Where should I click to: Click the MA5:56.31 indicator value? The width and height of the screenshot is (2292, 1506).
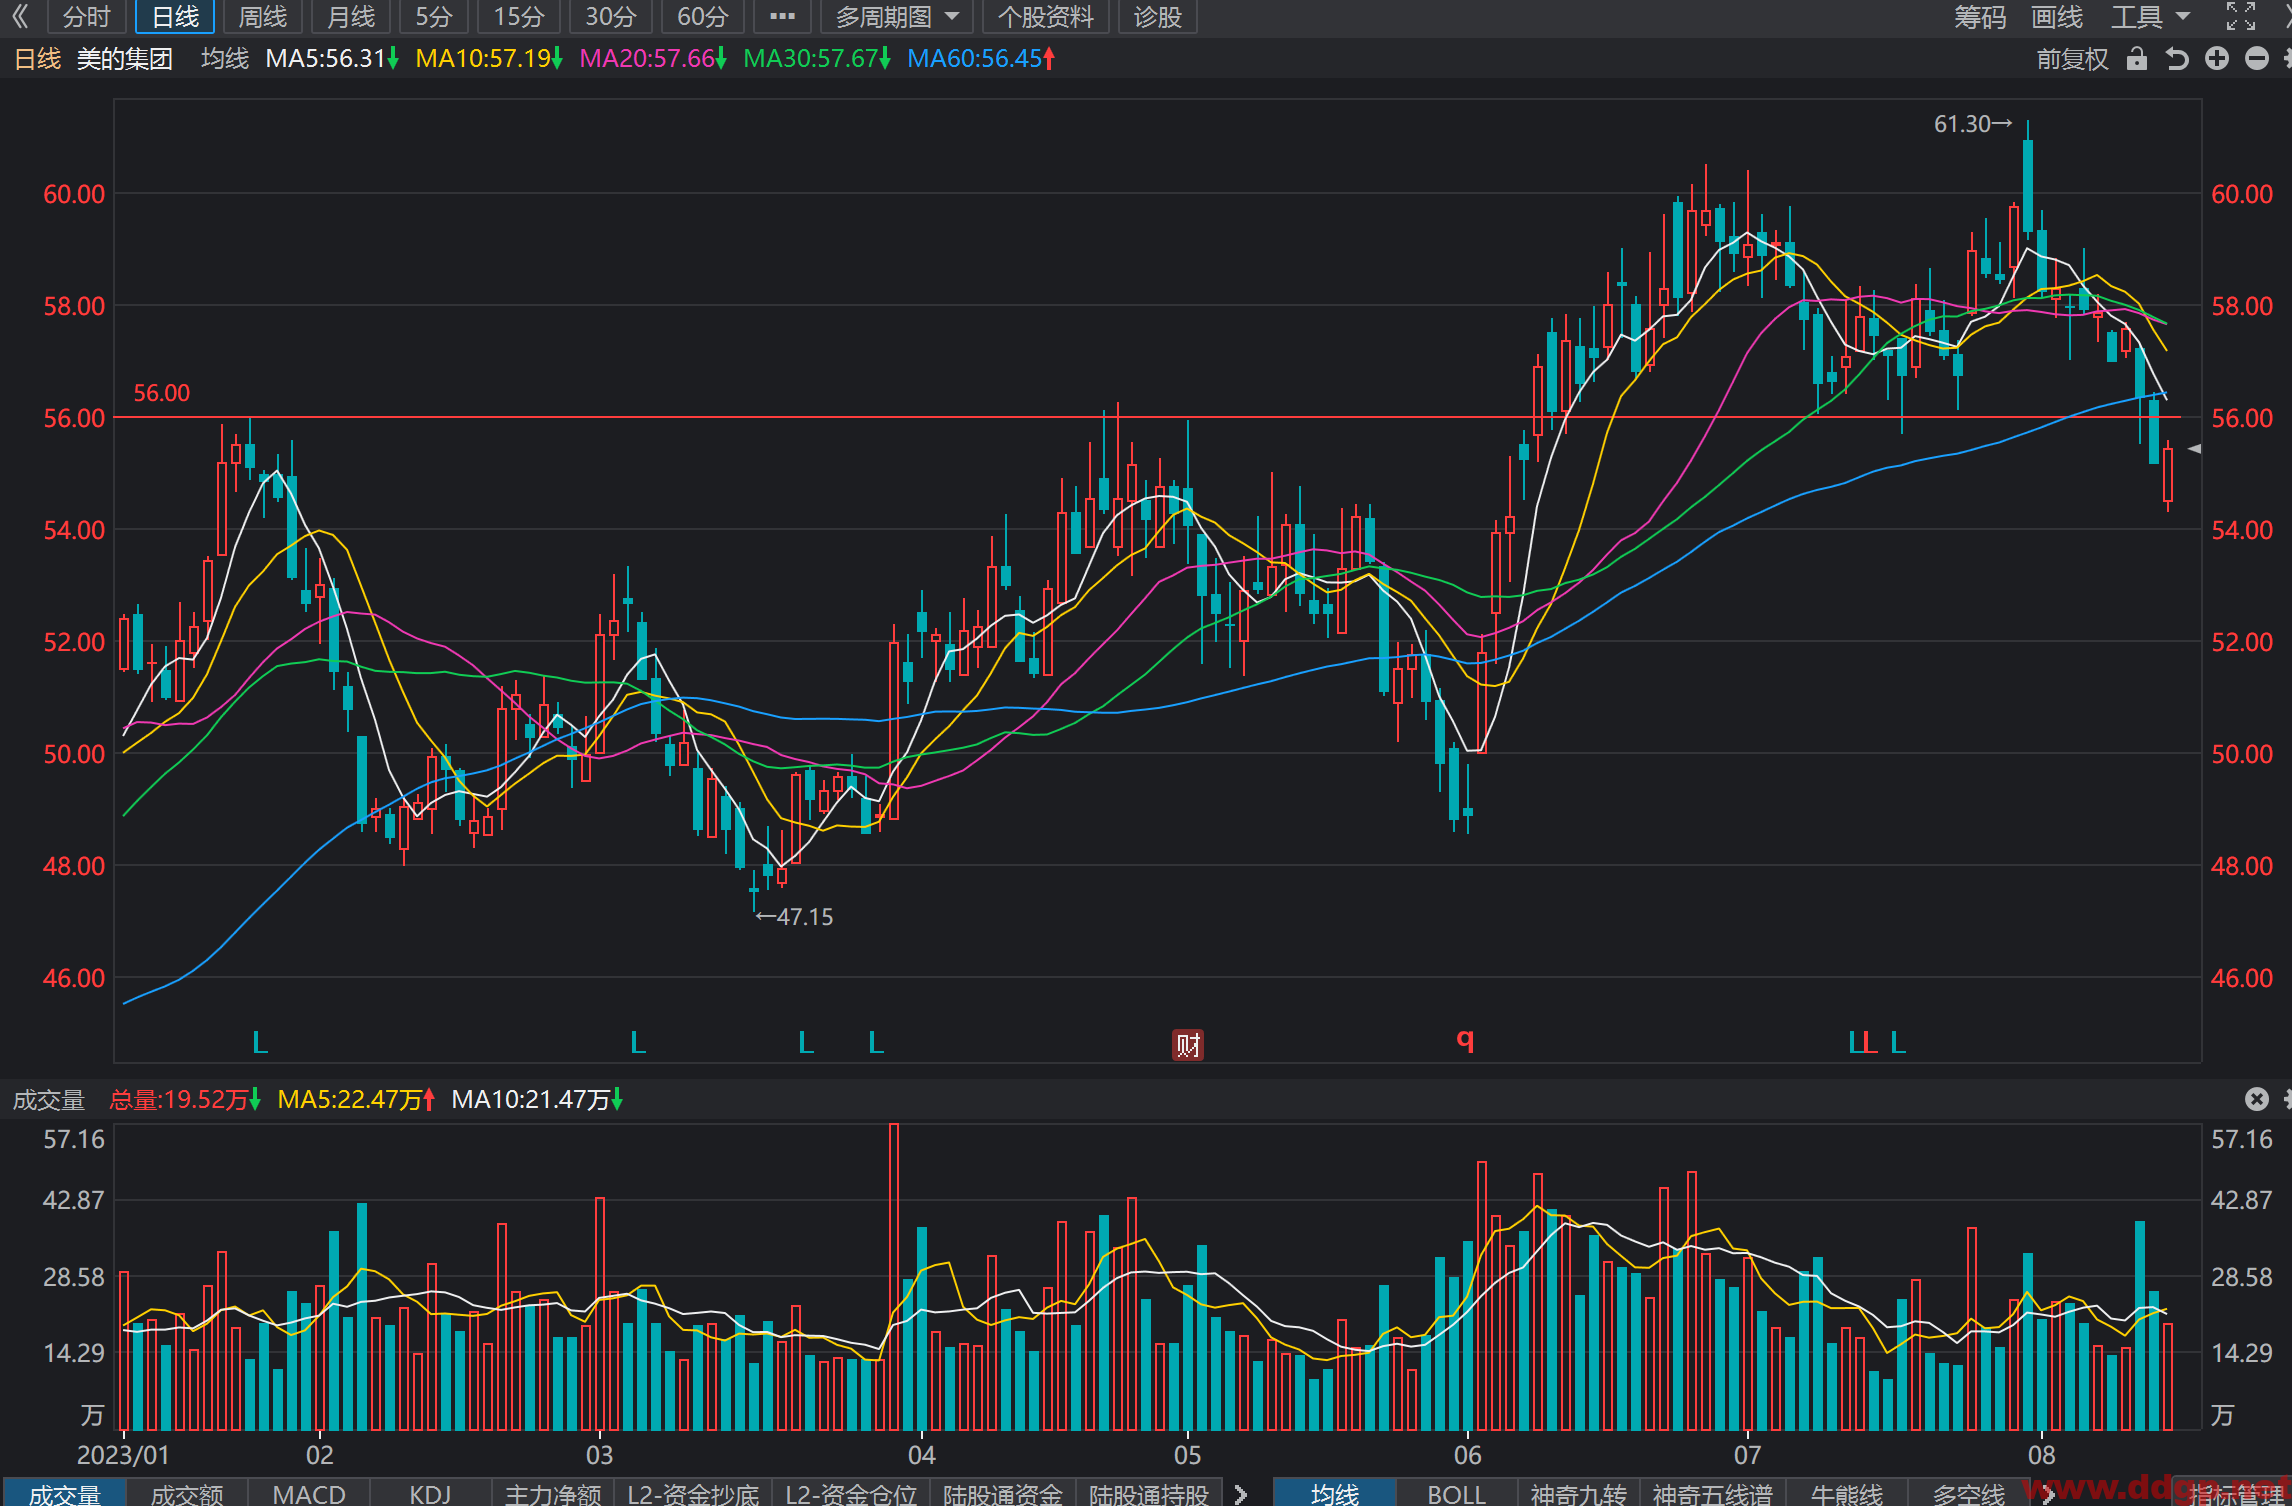click(332, 59)
